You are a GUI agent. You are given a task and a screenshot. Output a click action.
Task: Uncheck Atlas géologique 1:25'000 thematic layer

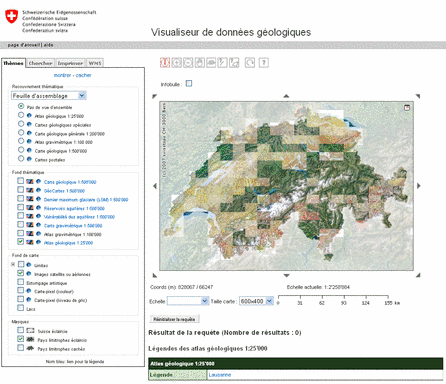pos(21,241)
